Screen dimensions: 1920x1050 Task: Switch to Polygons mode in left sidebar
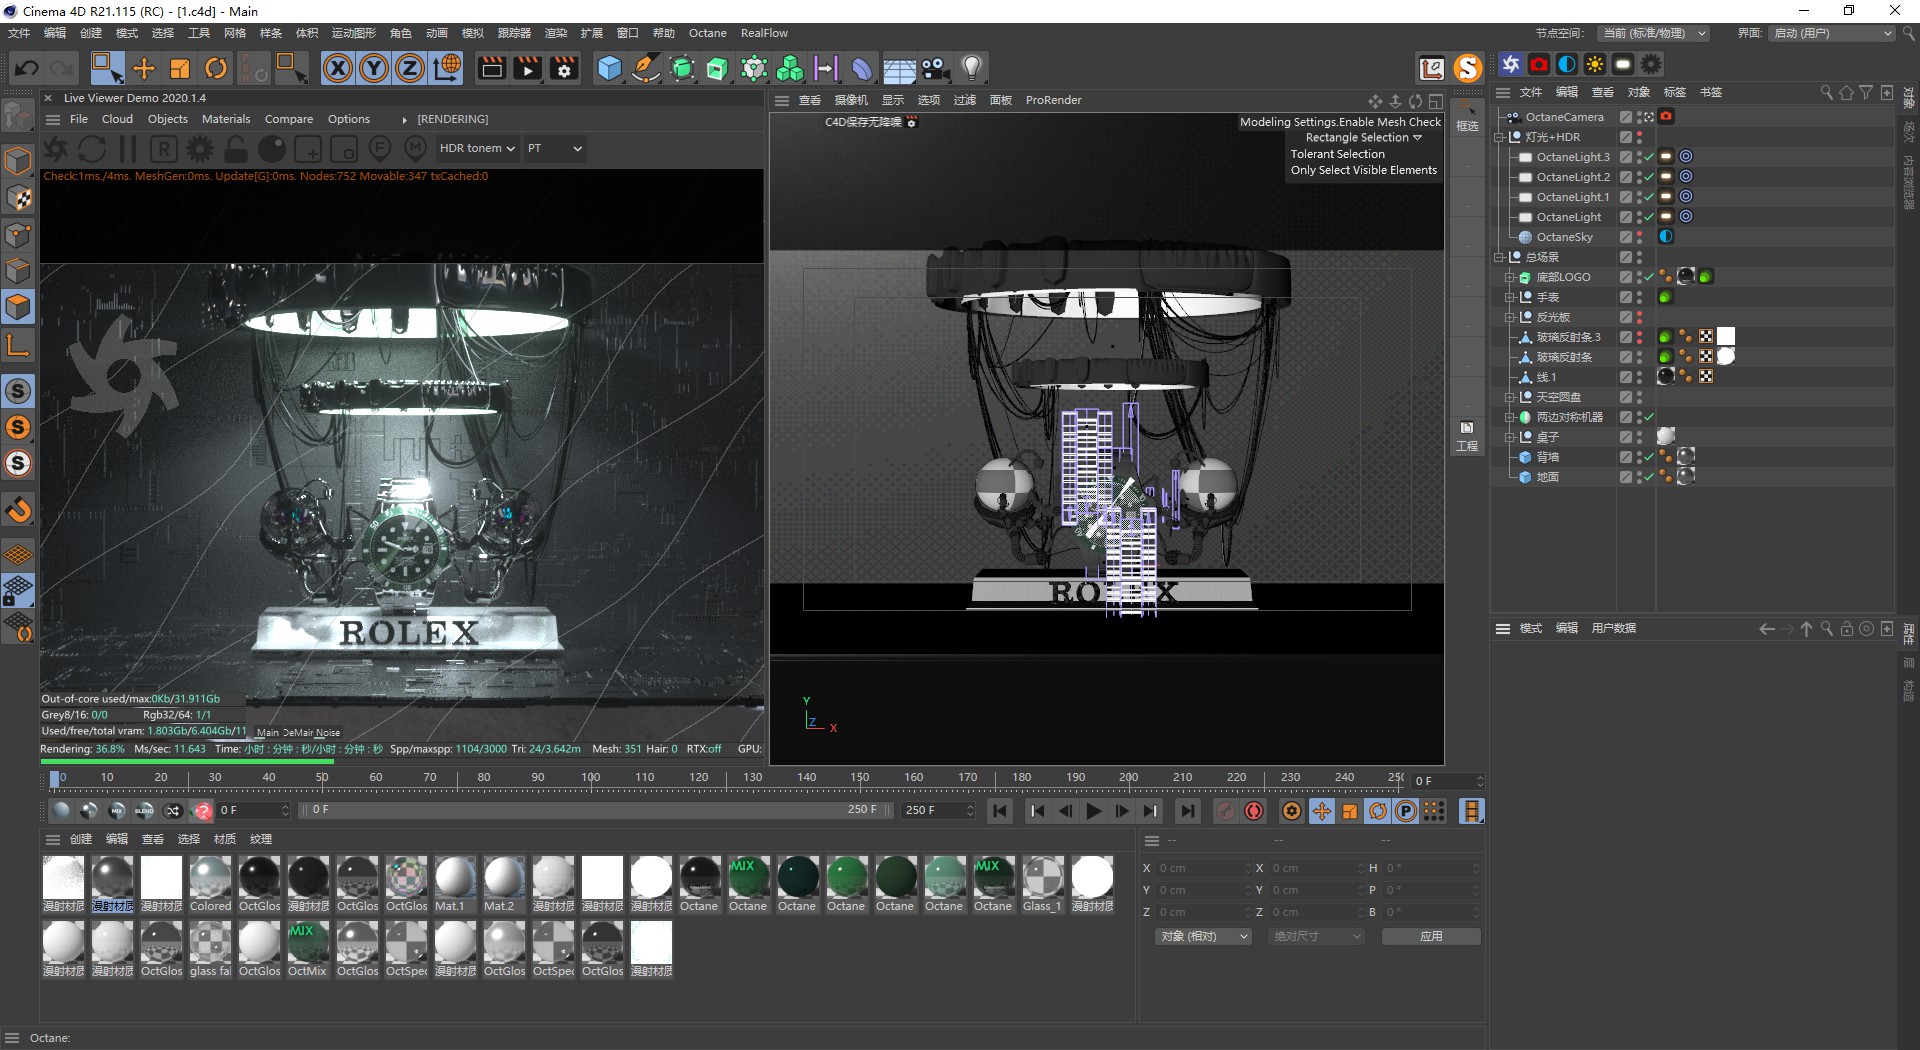(18, 306)
